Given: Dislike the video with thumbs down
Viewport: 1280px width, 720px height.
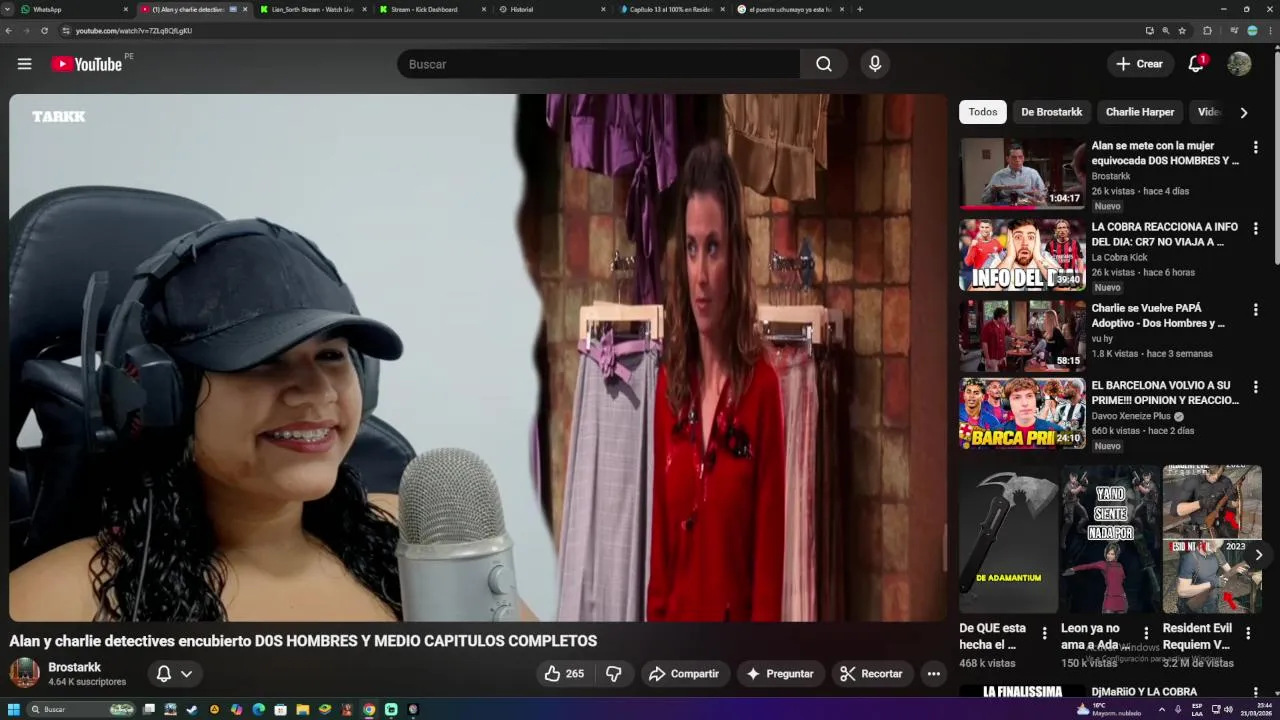Looking at the screenshot, I should pyautogui.click(x=614, y=674).
